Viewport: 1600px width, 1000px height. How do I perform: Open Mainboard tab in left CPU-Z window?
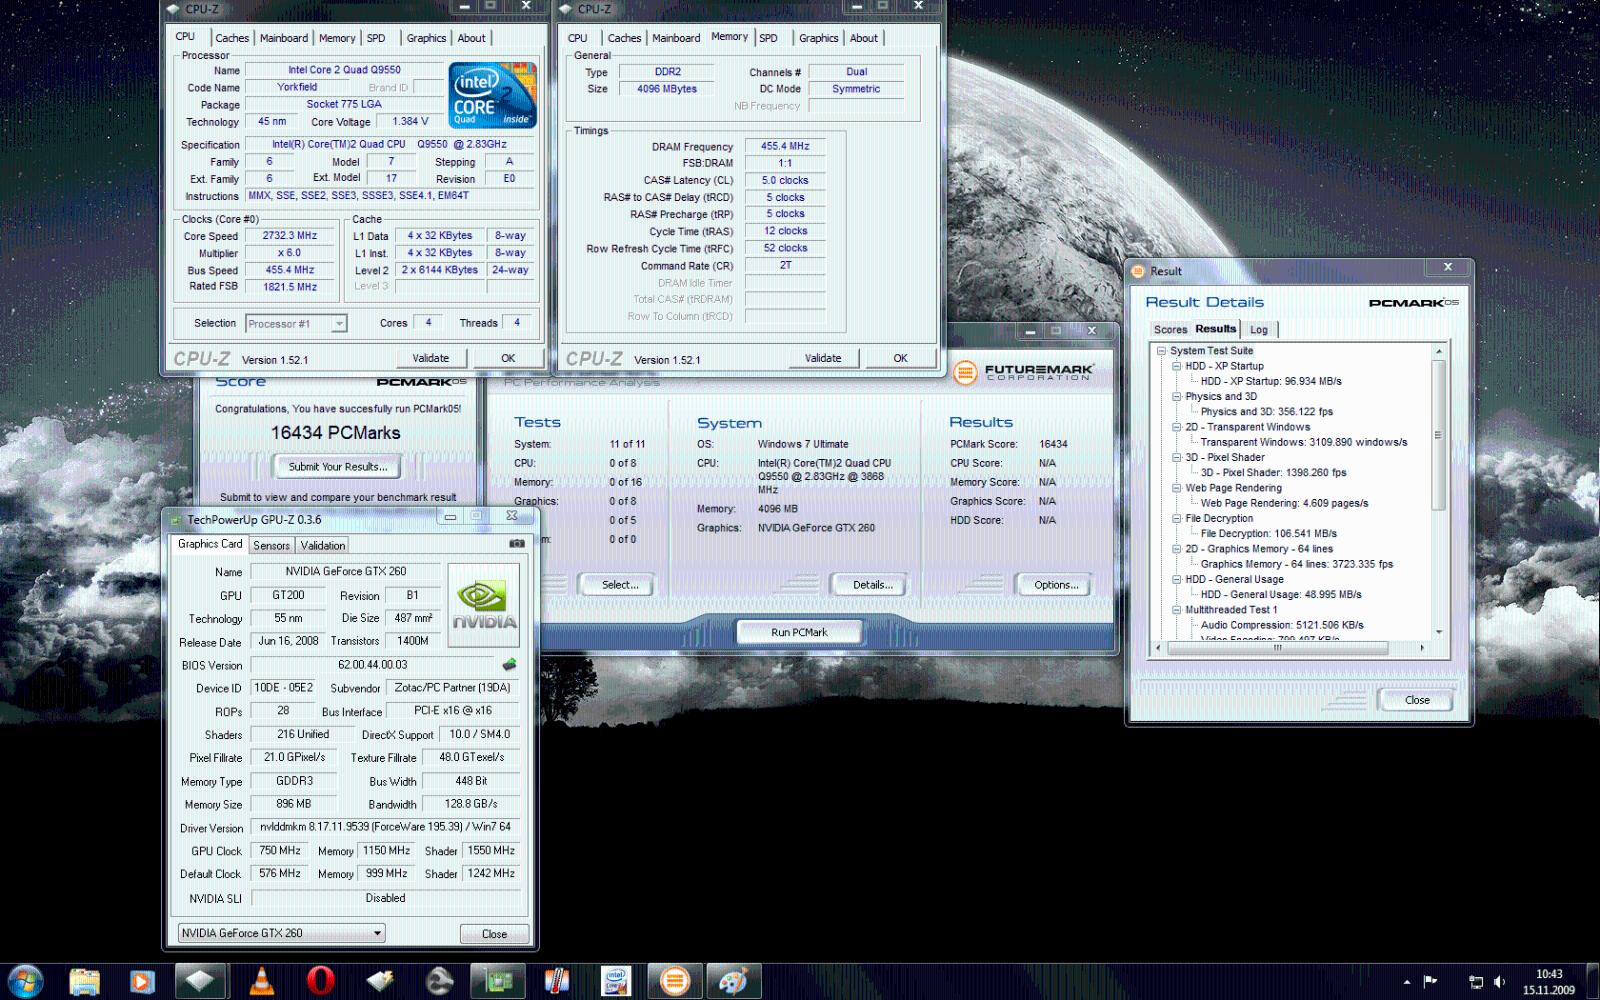coord(284,38)
